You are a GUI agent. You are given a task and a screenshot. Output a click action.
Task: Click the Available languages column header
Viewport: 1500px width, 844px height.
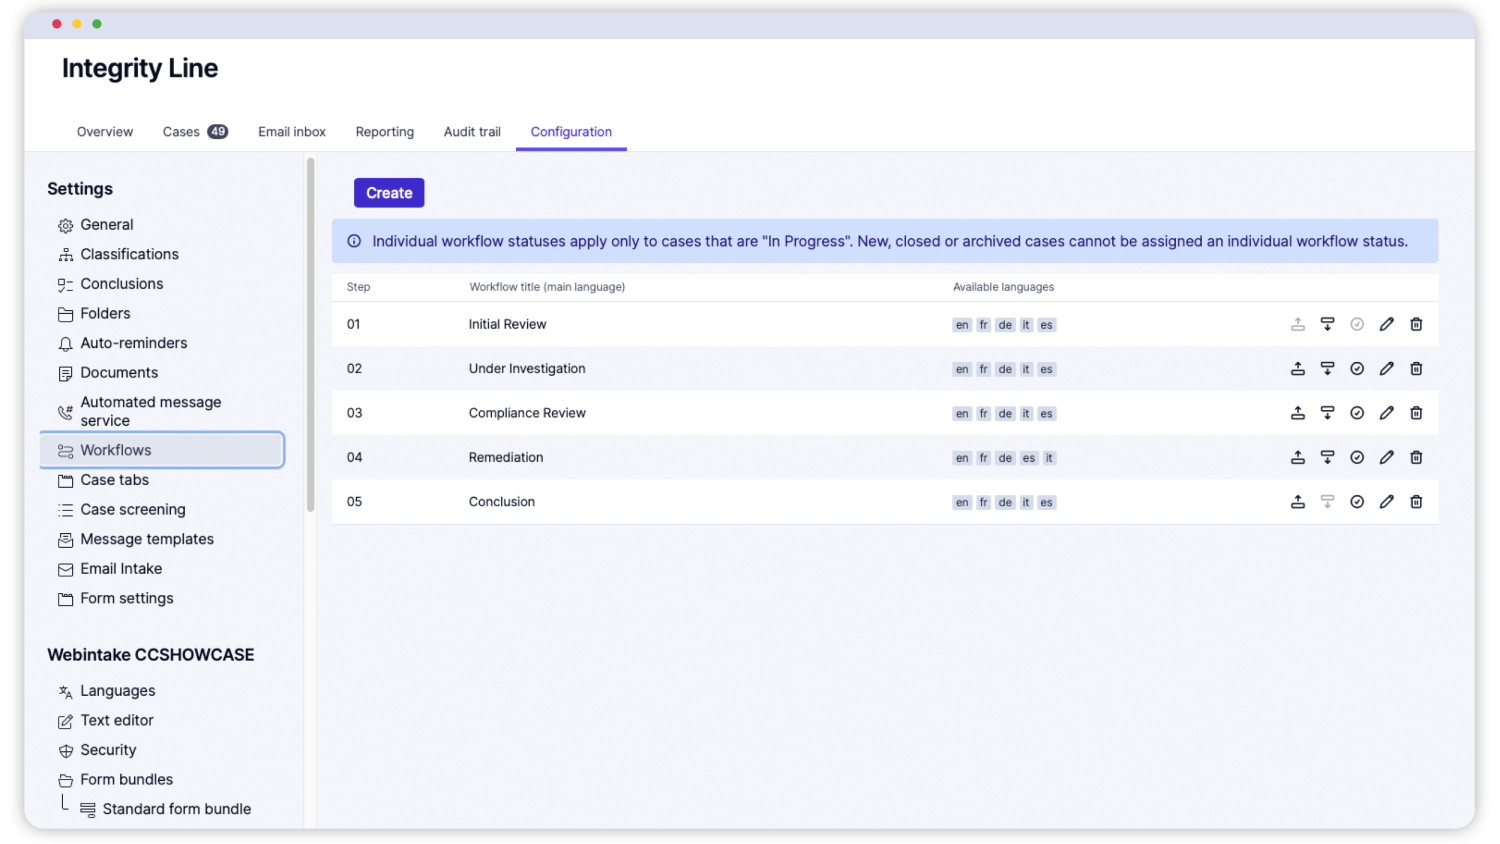coord(1003,287)
